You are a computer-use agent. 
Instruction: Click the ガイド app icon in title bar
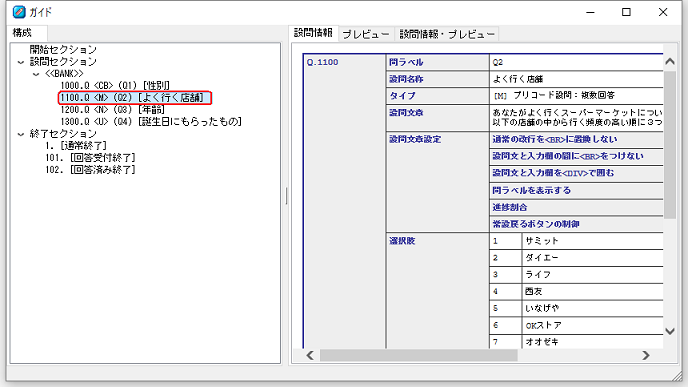pos(19,12)
